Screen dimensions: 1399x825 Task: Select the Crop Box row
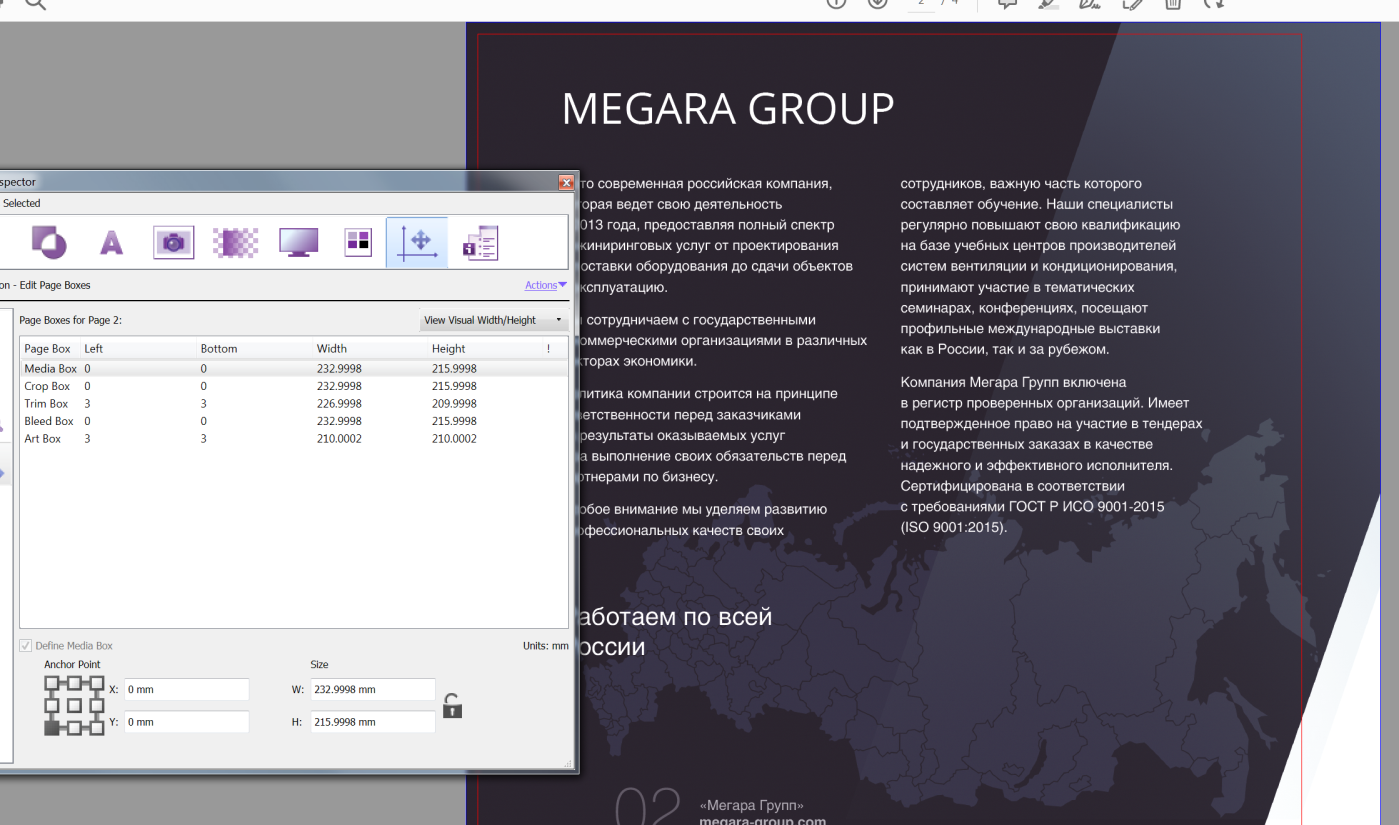[x=293, y=386]
